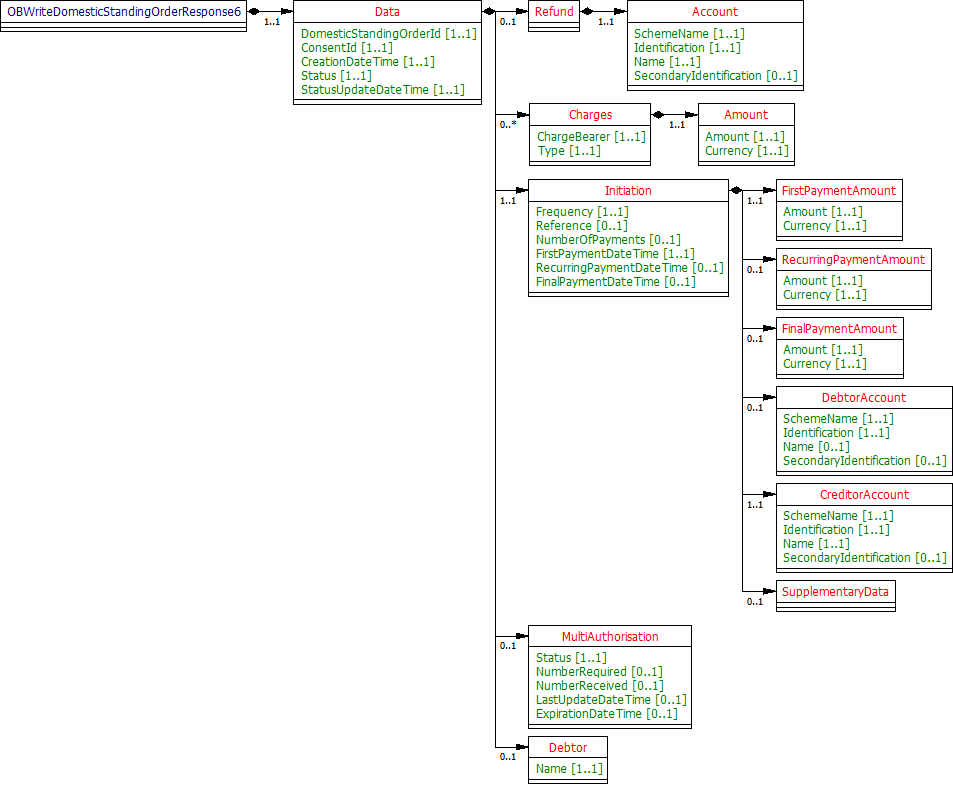Click the OBWriteDomesticStandingOrderResponse6 root class box

coord(124,12)
